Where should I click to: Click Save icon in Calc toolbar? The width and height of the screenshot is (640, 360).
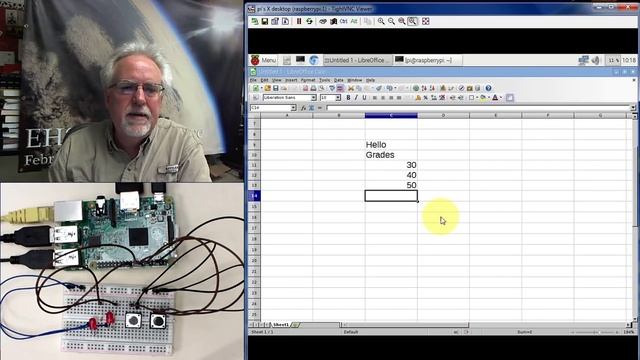(276, 88)
